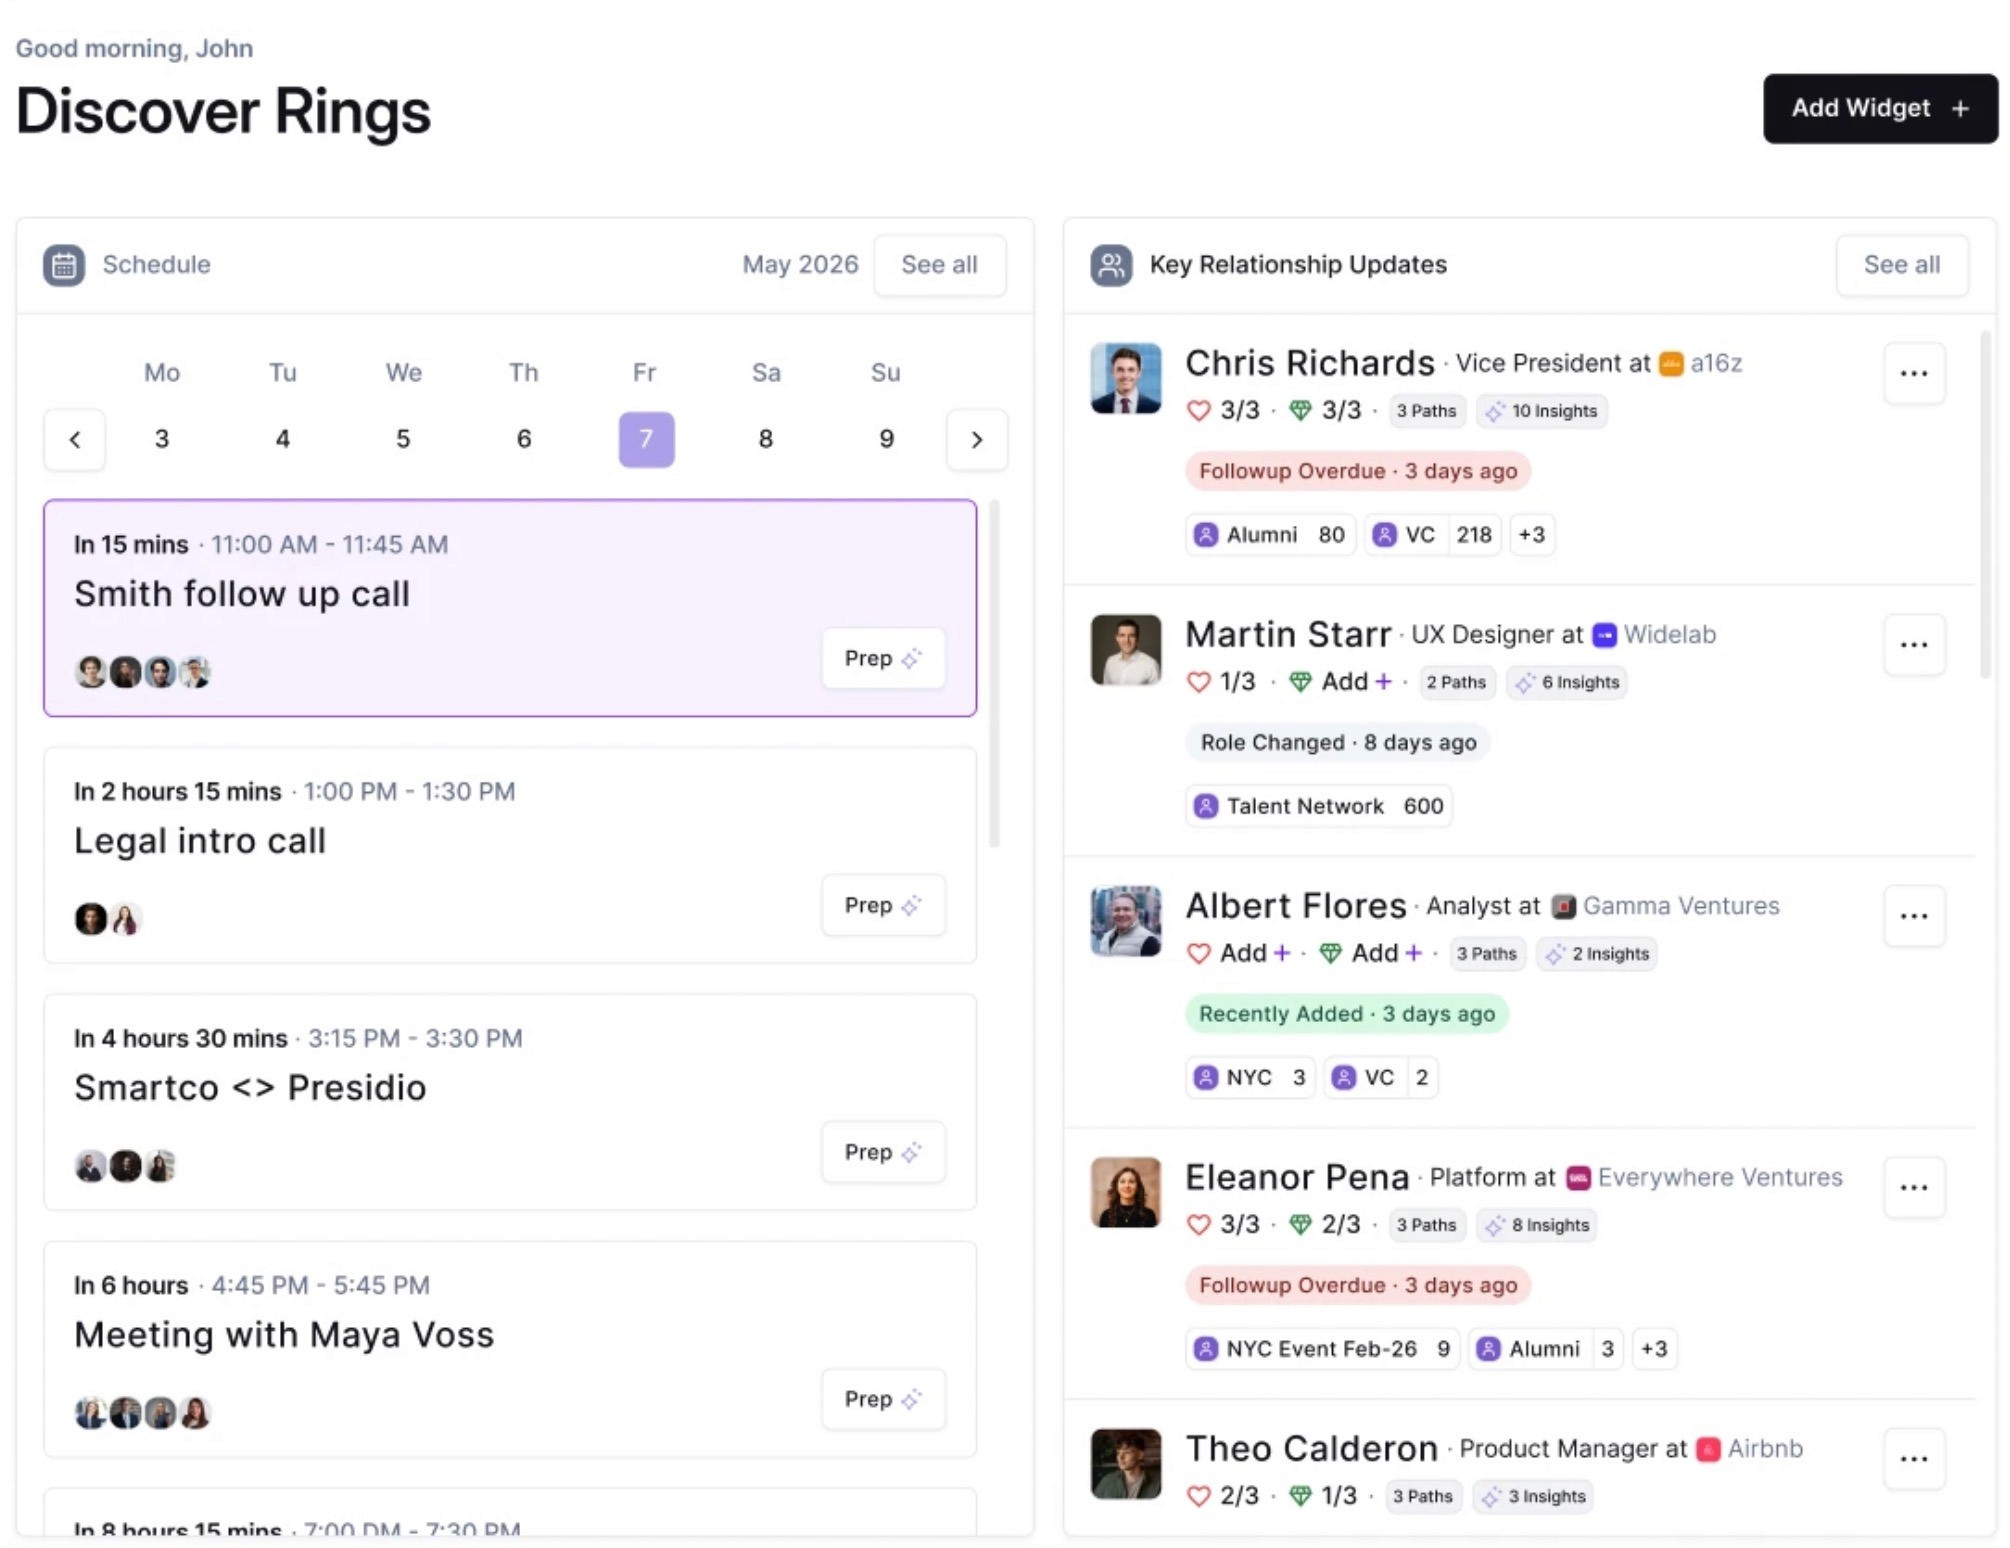Click Chris Richards 3 Paths chip
The image size is (2010, 1548).
point(1427,411)
